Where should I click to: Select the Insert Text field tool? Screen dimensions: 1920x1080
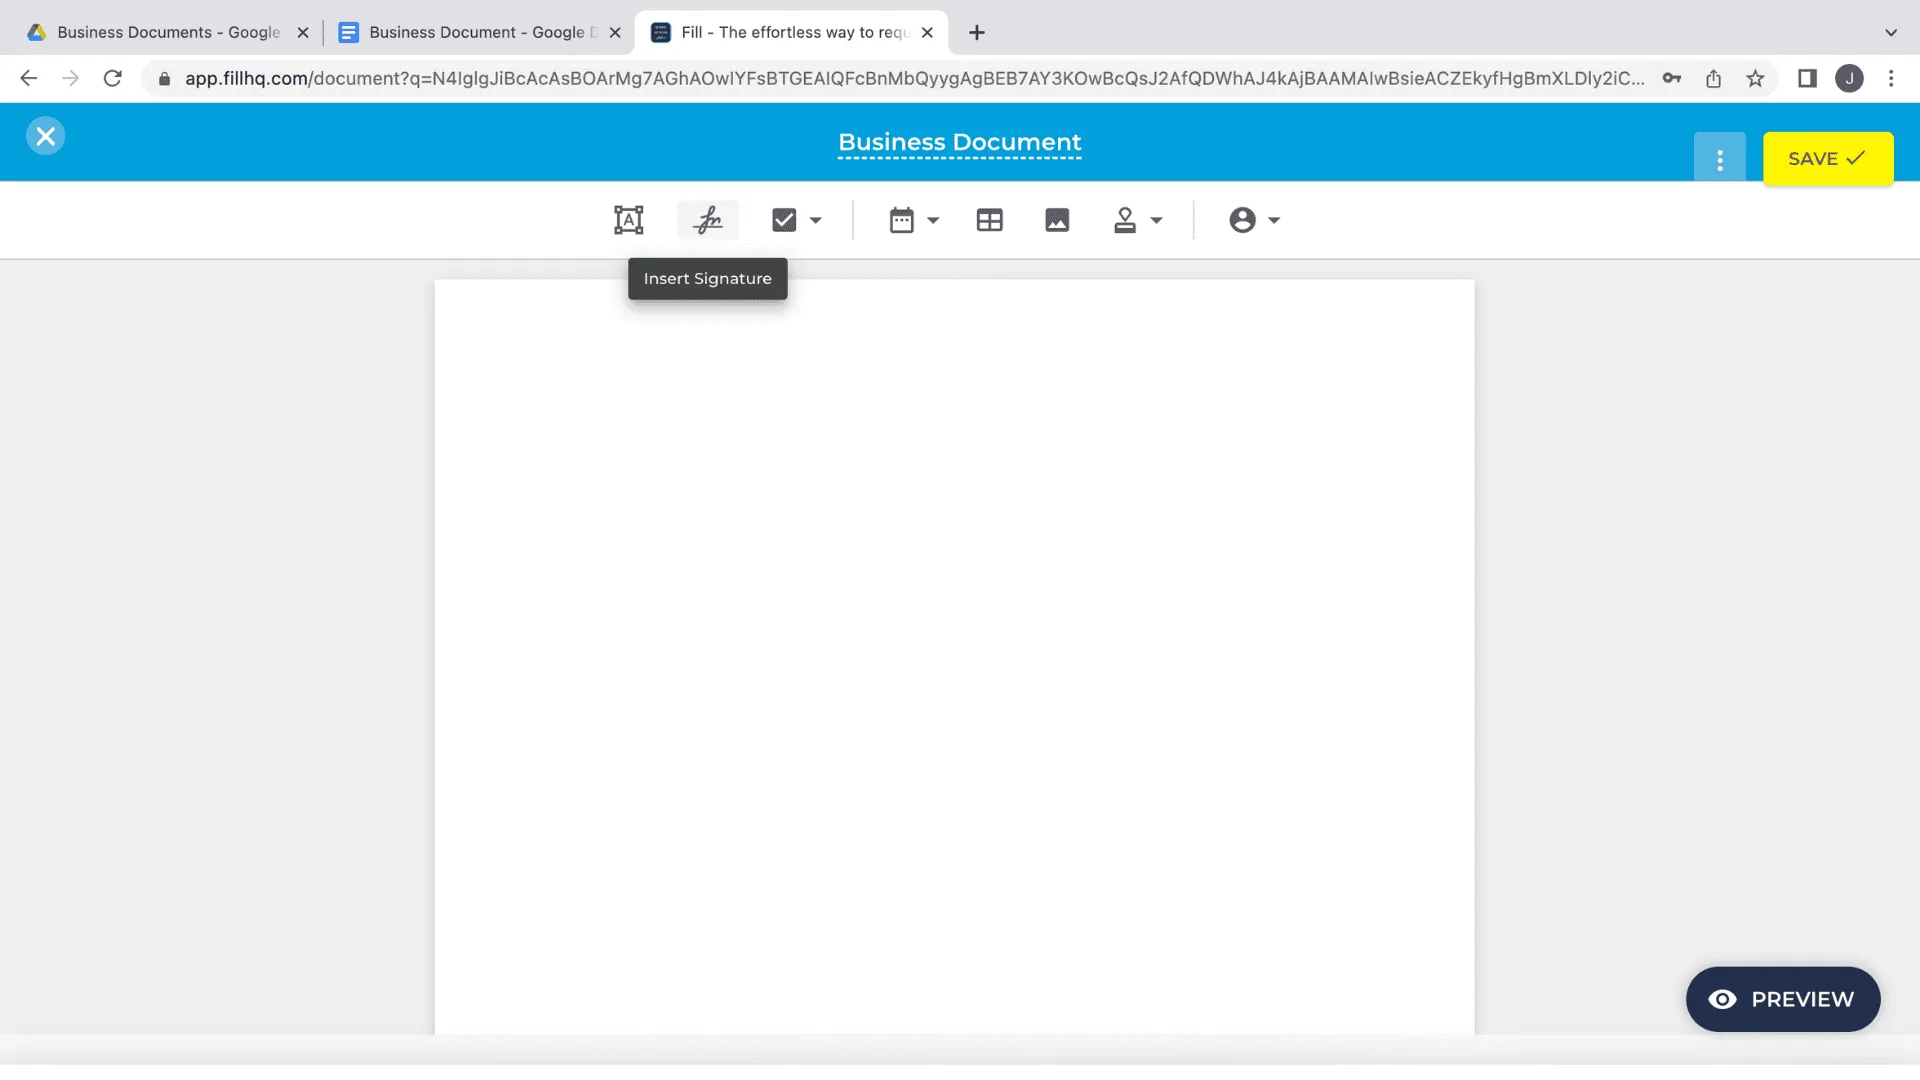pyautogui.click(x=628, y=220)
